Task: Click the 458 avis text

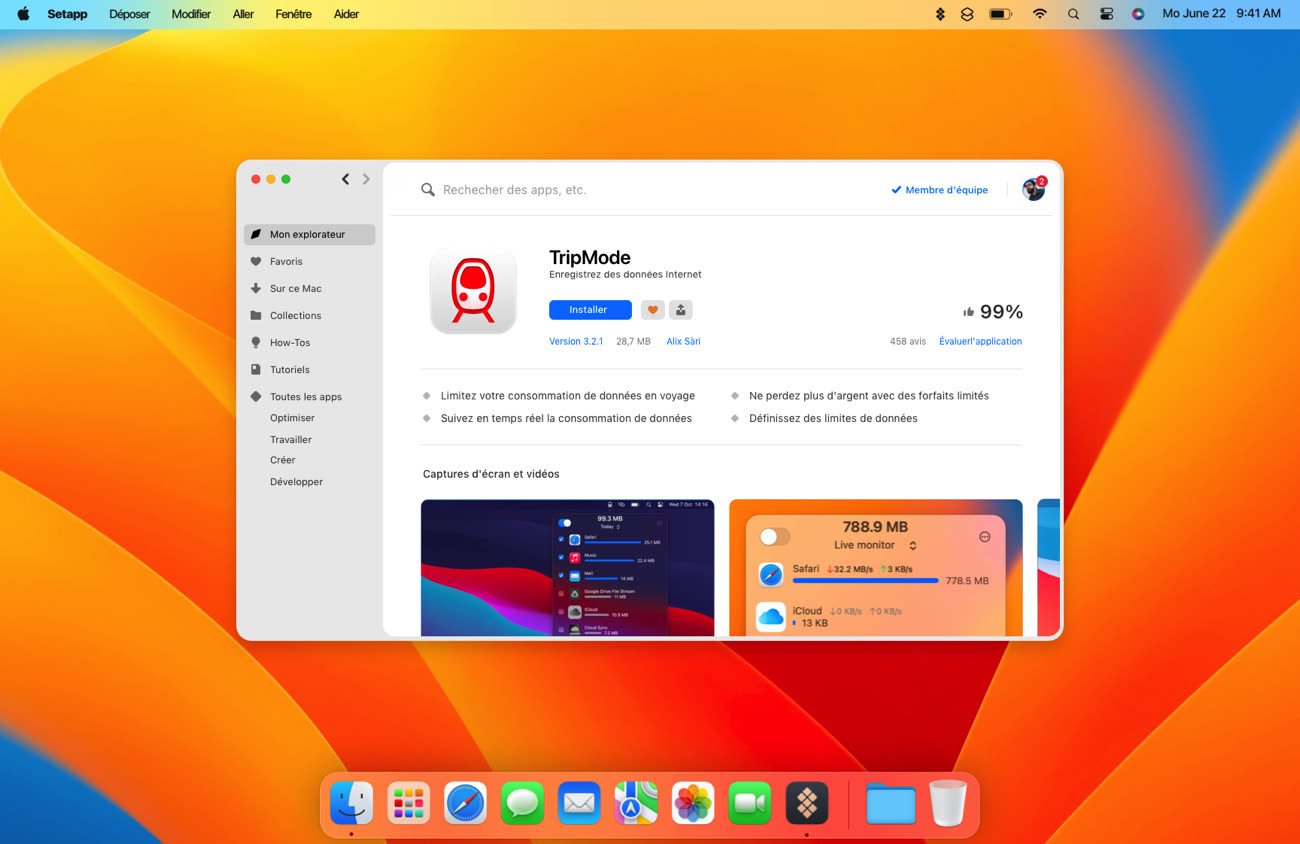Action: pyautogui.click(x=908, y=341)
